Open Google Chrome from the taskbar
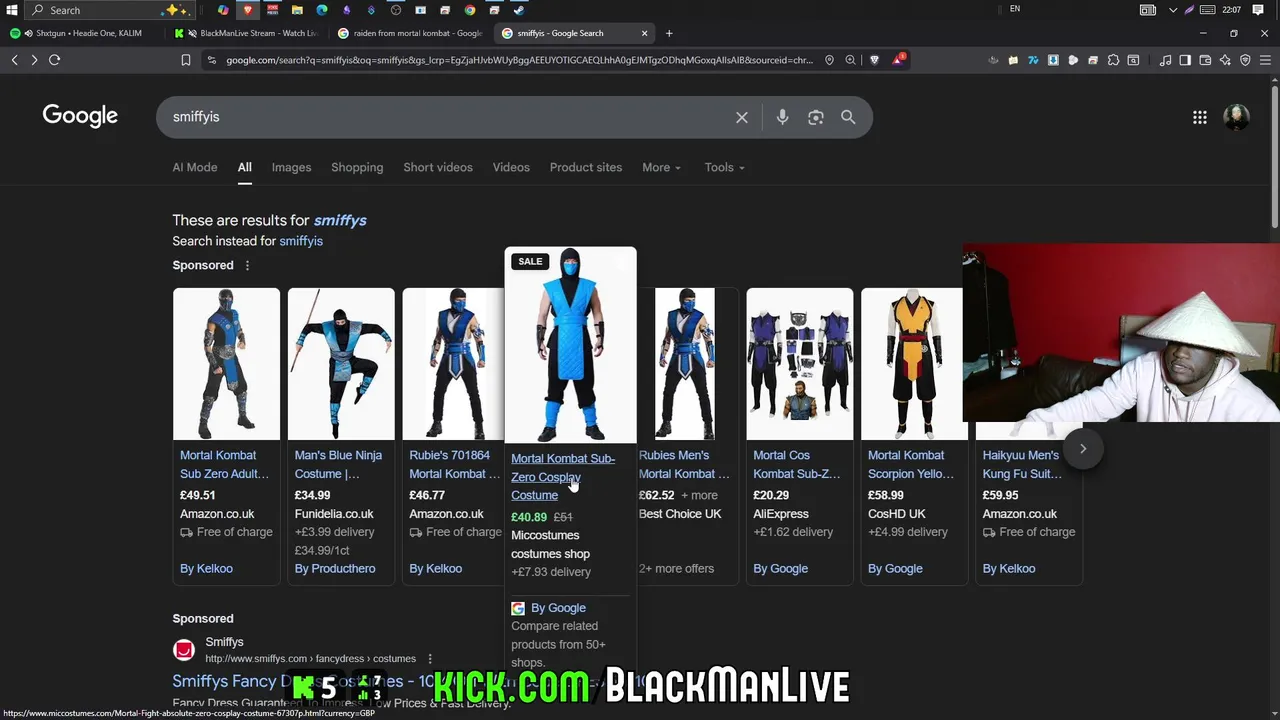 (x=470, y=10)
